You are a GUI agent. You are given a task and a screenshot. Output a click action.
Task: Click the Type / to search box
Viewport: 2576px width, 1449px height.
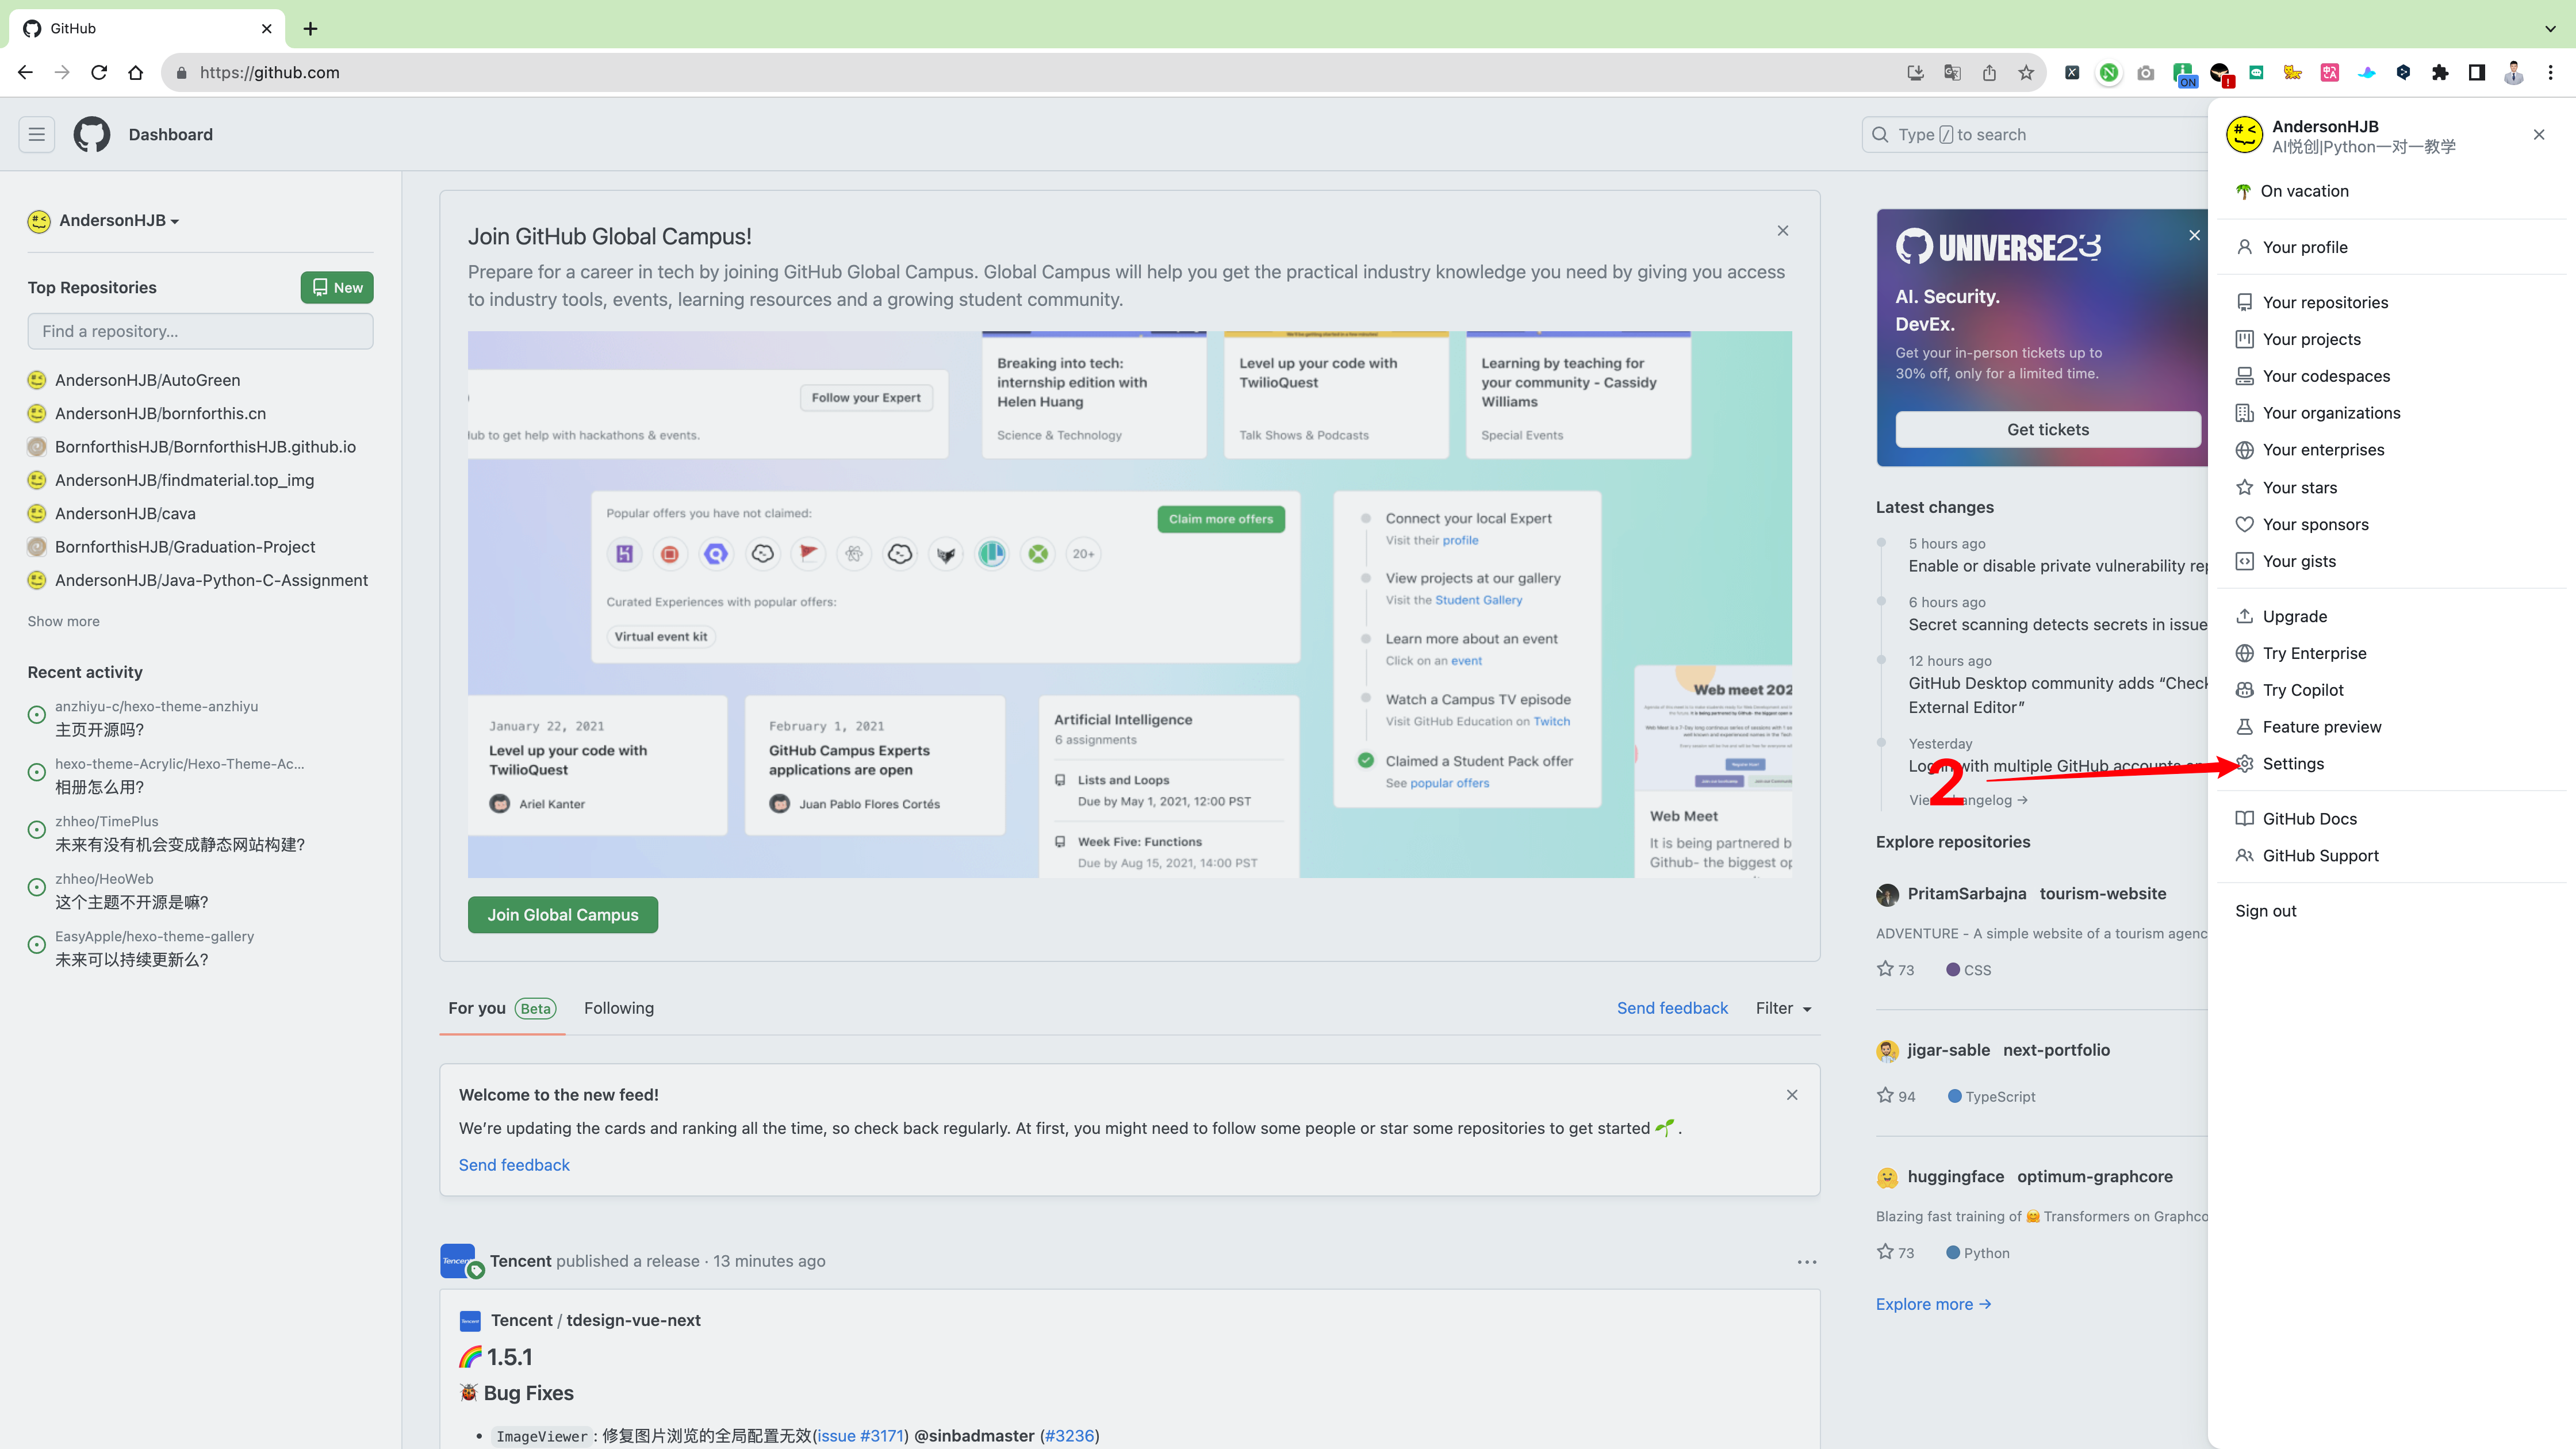[2035, 134]
